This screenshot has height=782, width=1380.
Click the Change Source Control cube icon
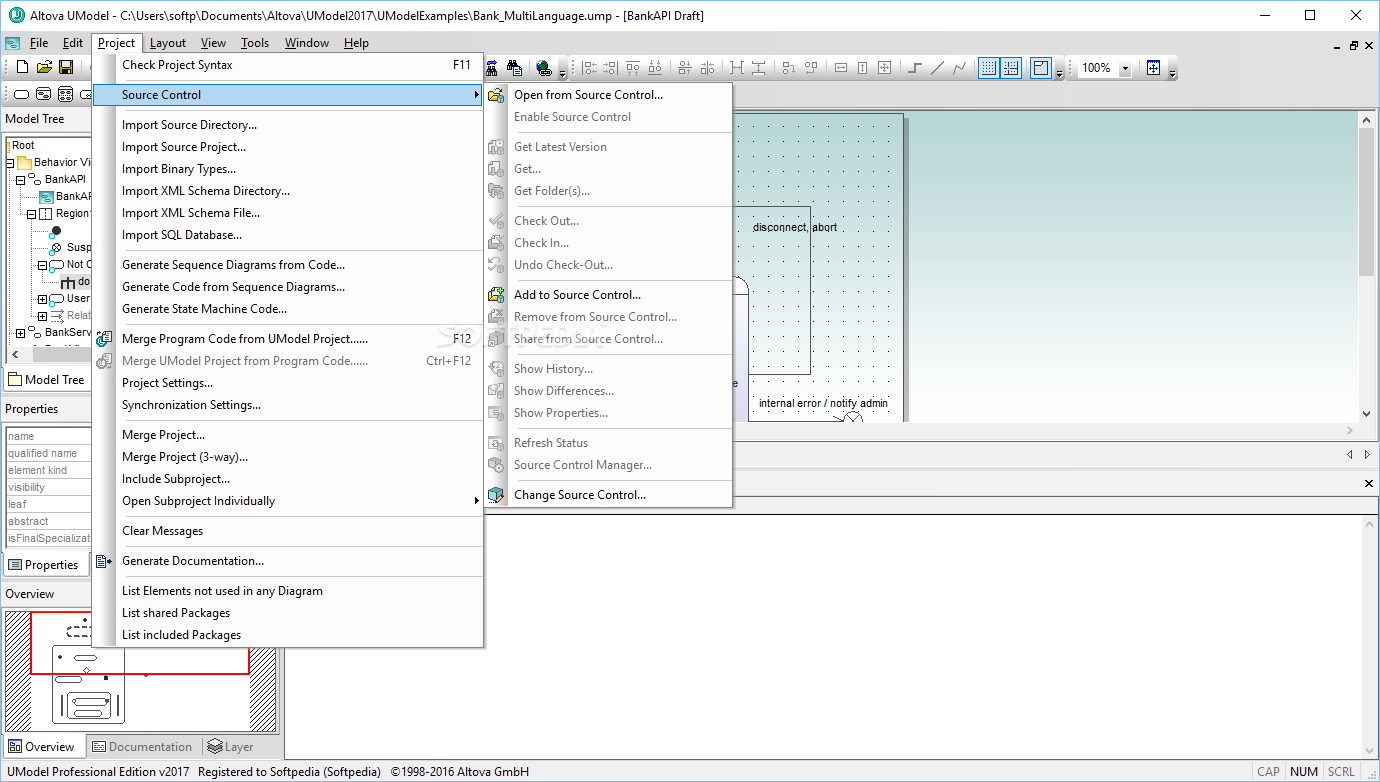coord(496,495)
